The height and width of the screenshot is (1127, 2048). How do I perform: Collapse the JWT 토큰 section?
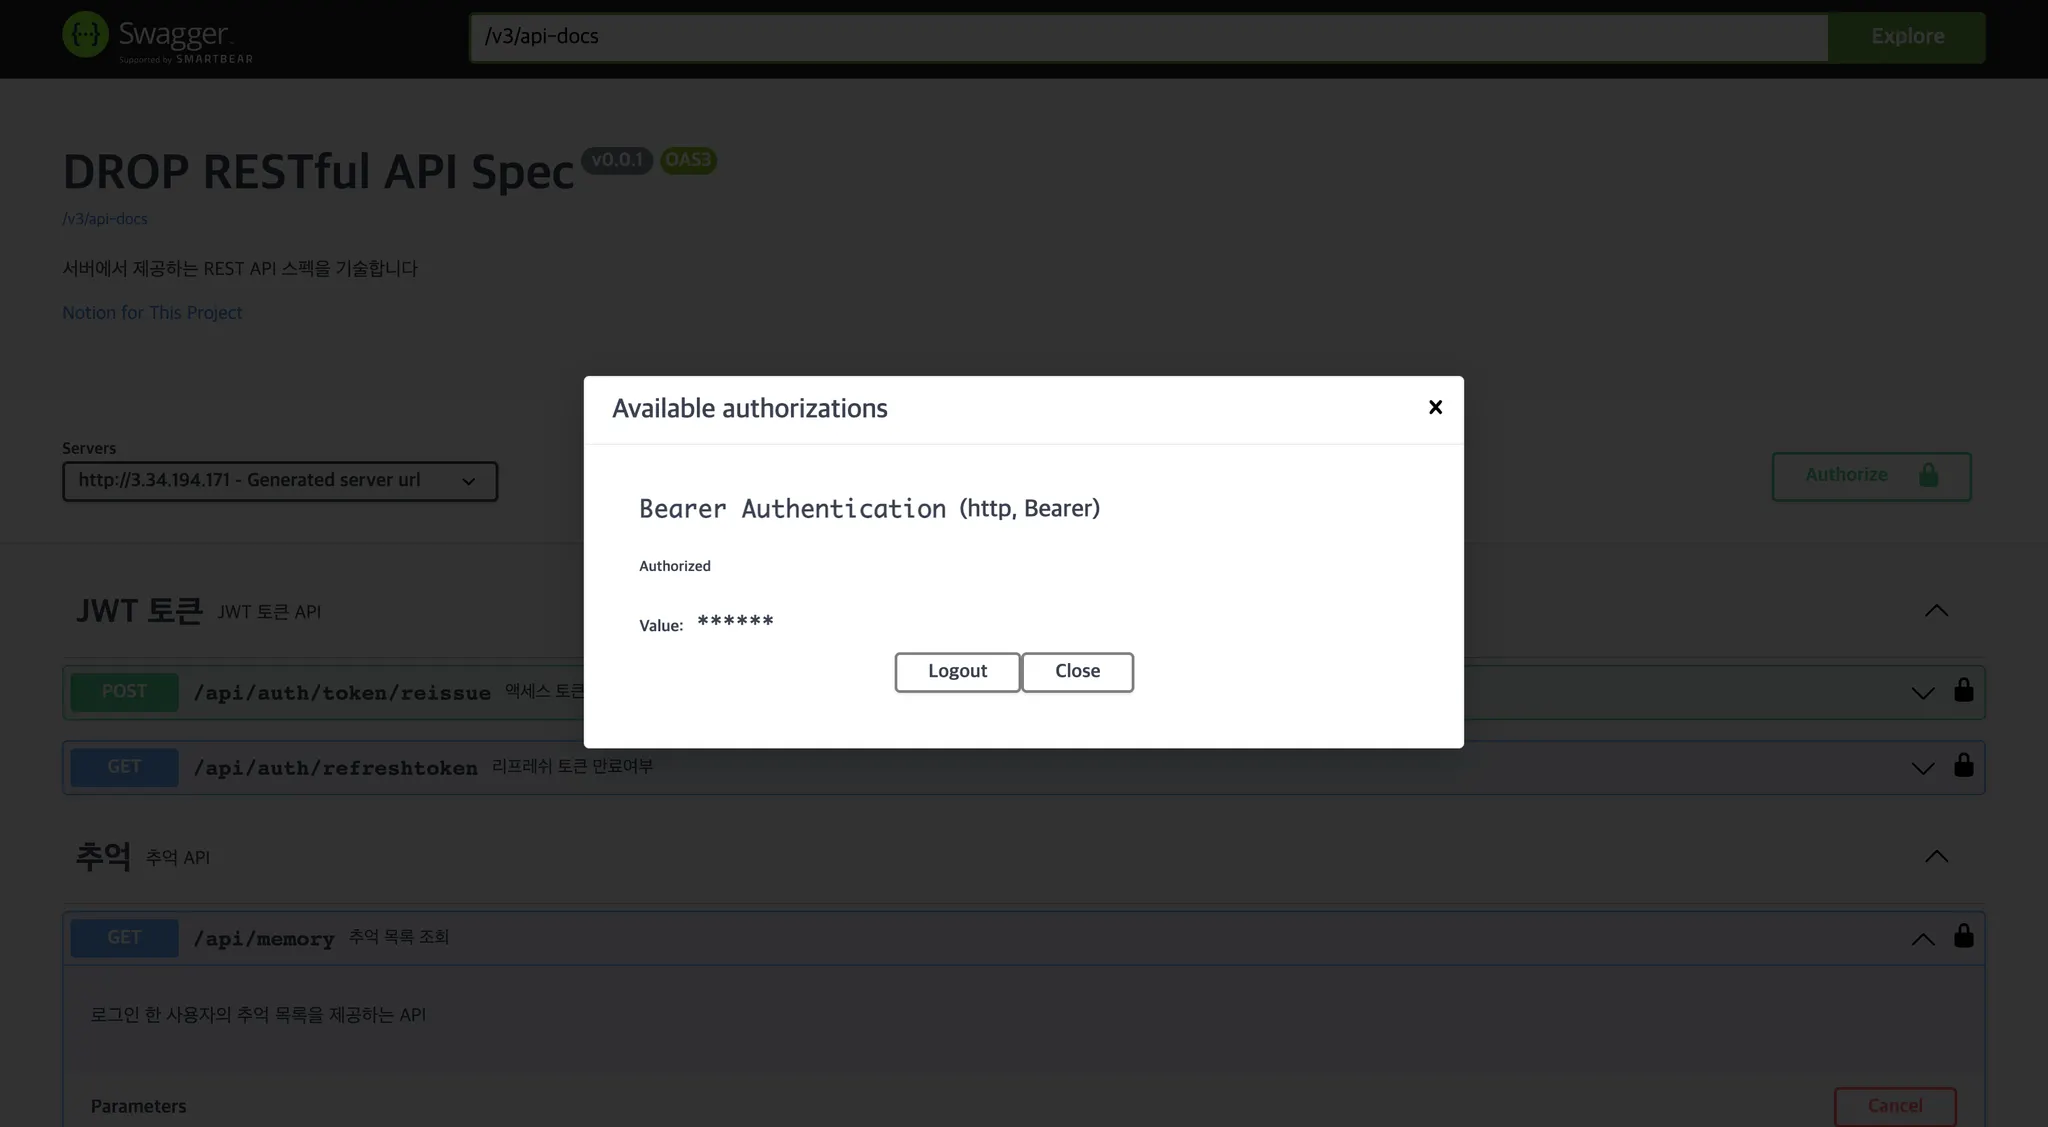click(x=1936, y=611)
